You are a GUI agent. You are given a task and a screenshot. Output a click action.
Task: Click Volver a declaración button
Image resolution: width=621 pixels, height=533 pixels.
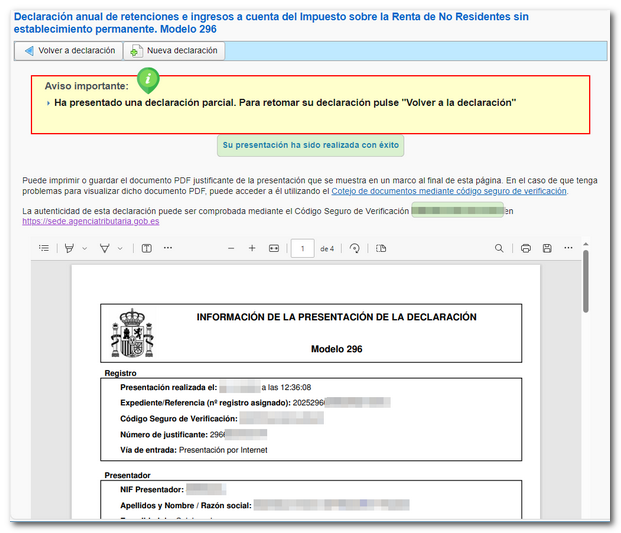tap(66, 51)
